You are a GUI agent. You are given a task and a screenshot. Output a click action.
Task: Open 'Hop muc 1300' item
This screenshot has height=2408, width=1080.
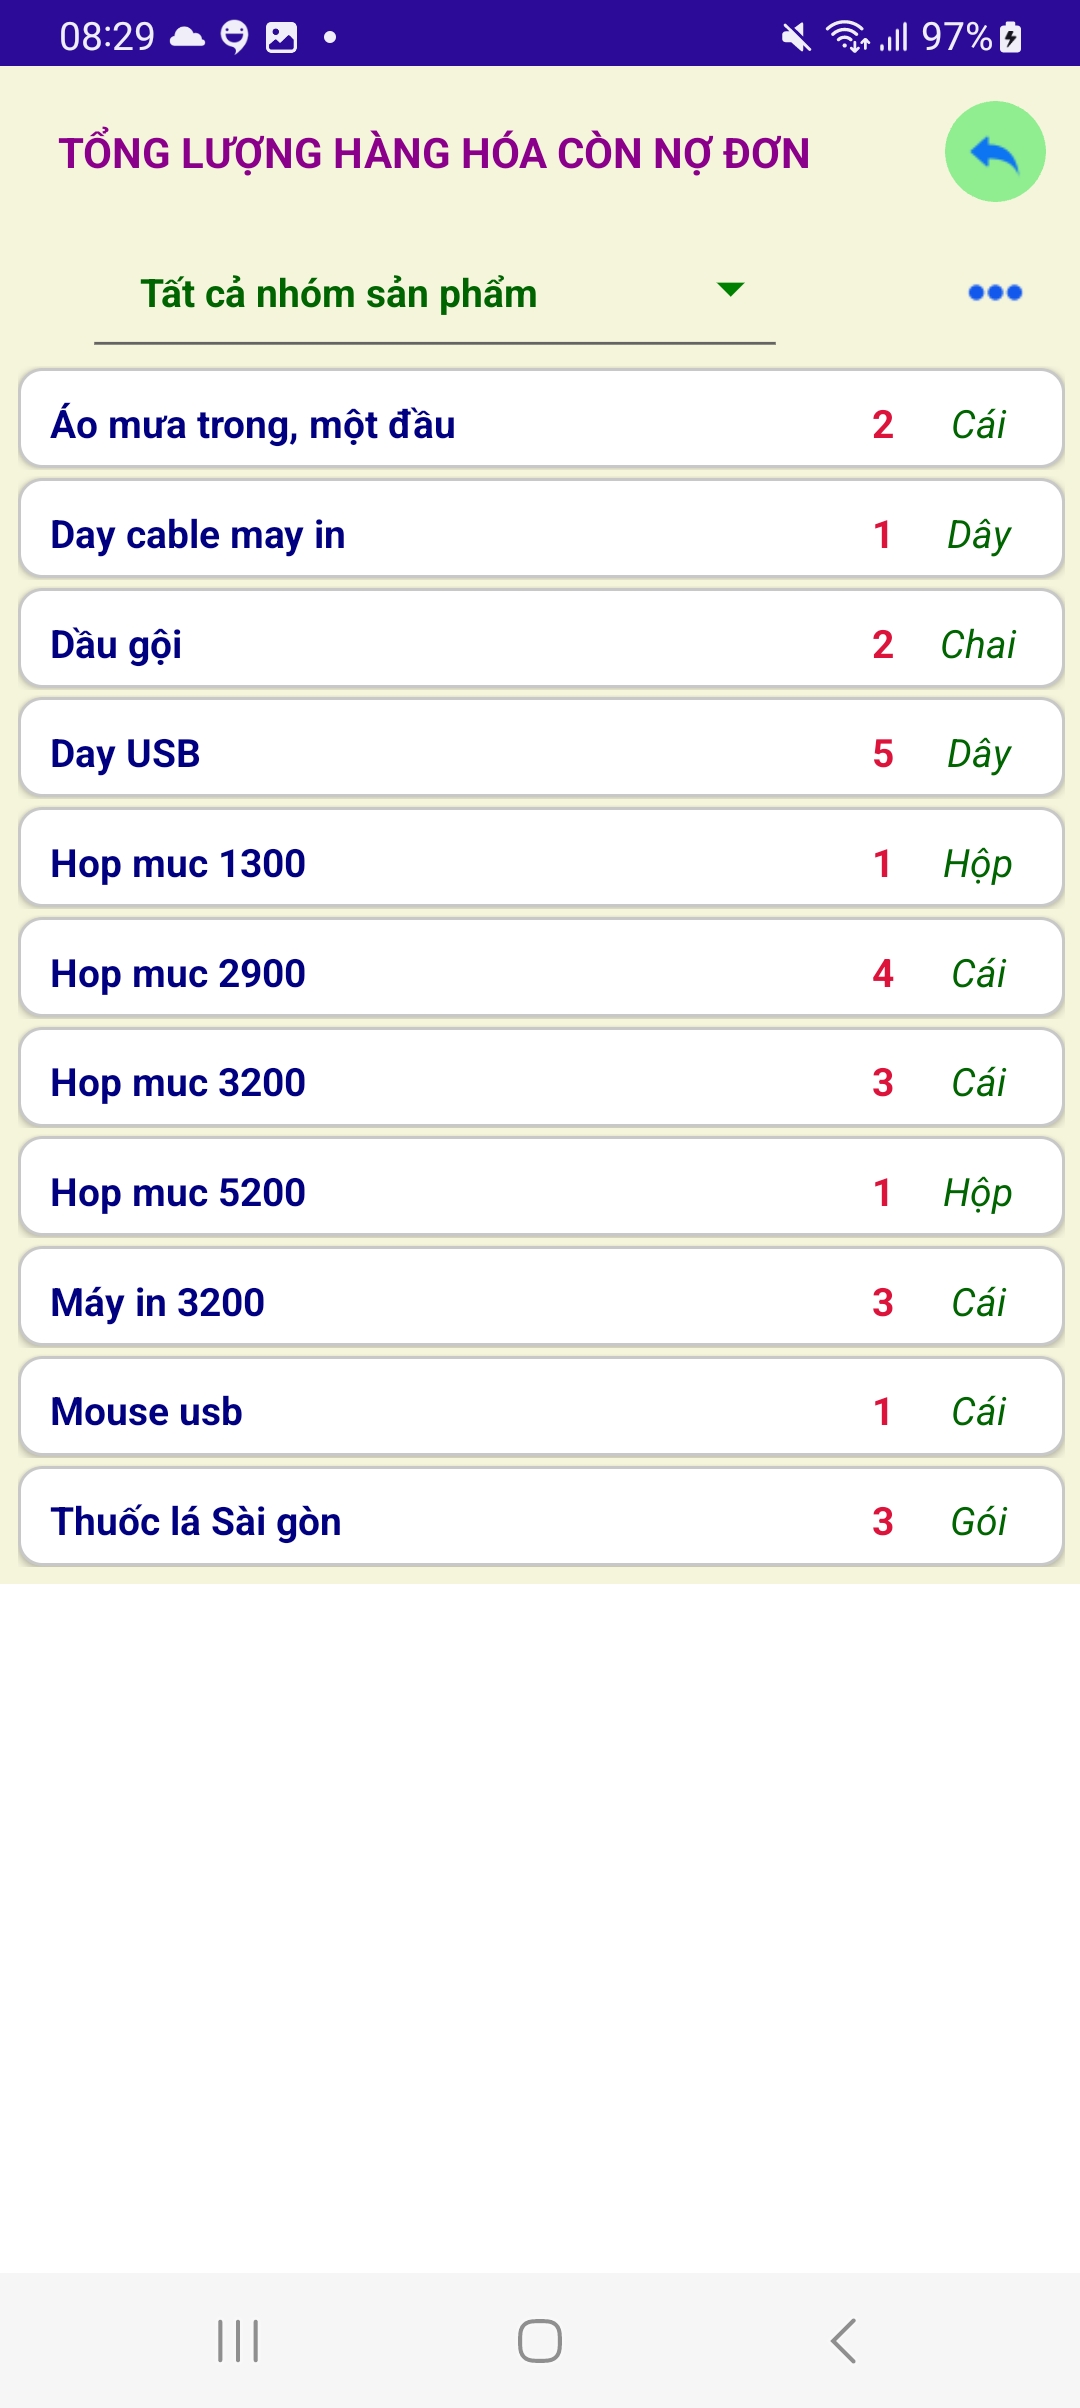[x=540, y=864]
